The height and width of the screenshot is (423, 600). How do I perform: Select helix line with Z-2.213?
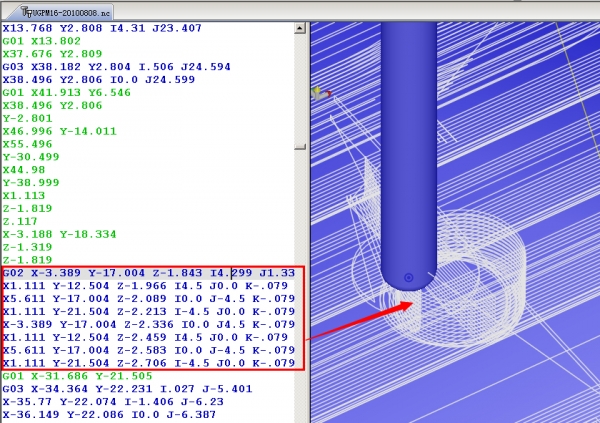149,312
